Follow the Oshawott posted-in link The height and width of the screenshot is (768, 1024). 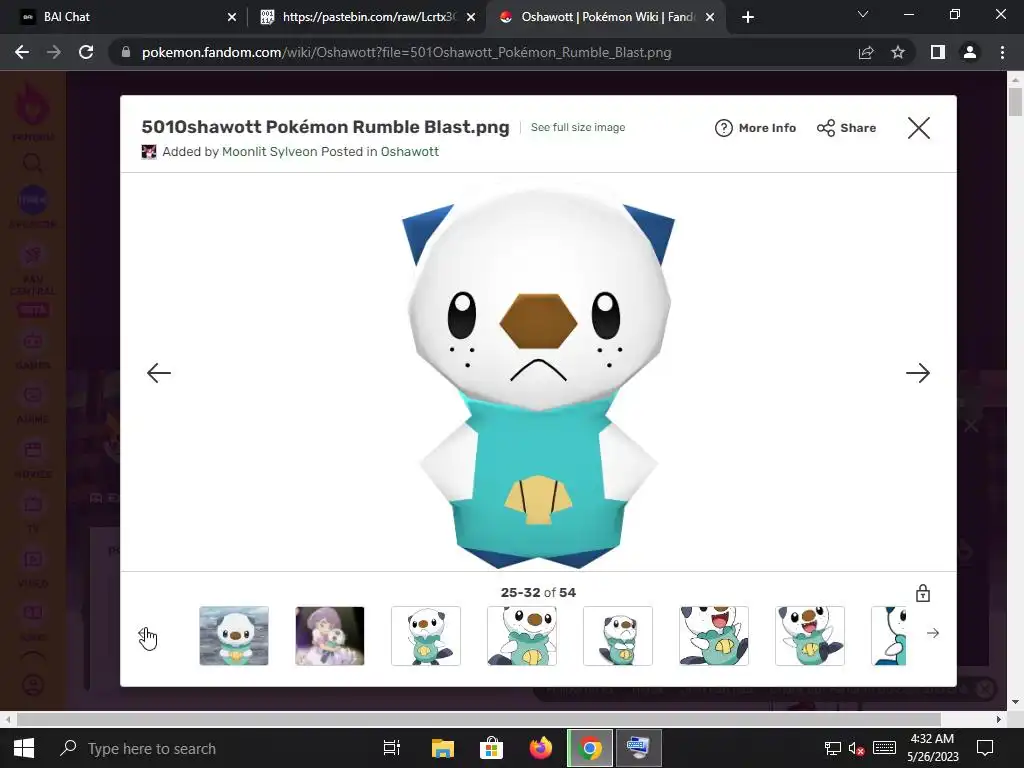pyautogui.click(x=409, y=152)
